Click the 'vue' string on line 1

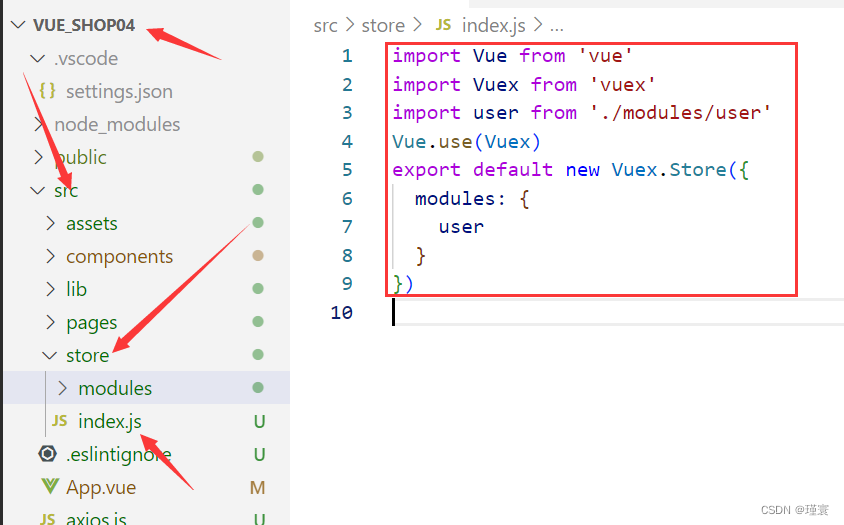tap(606, 56)
